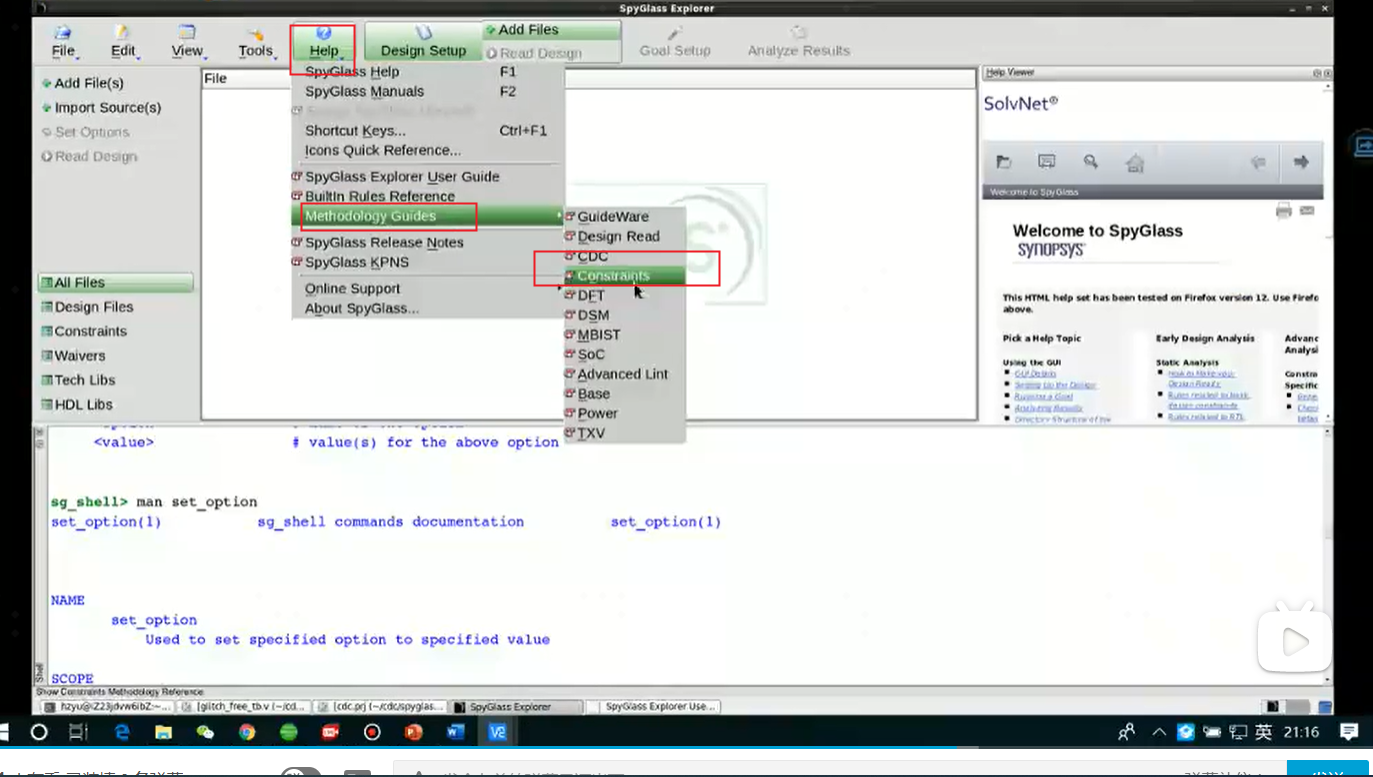Open BuiltIn Rules Reference entry

coord(428,196)
